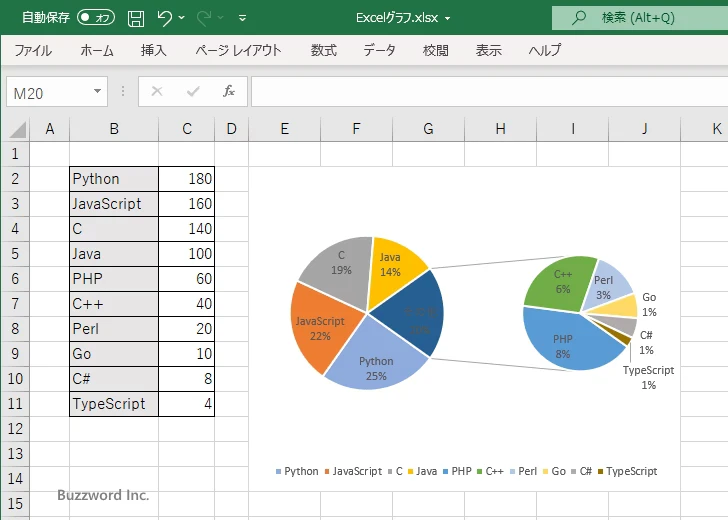Image resolution: width=728 pixels, height=520 pixels.
Task: Open the ファイル menu tab
Action: coord(33,50)
